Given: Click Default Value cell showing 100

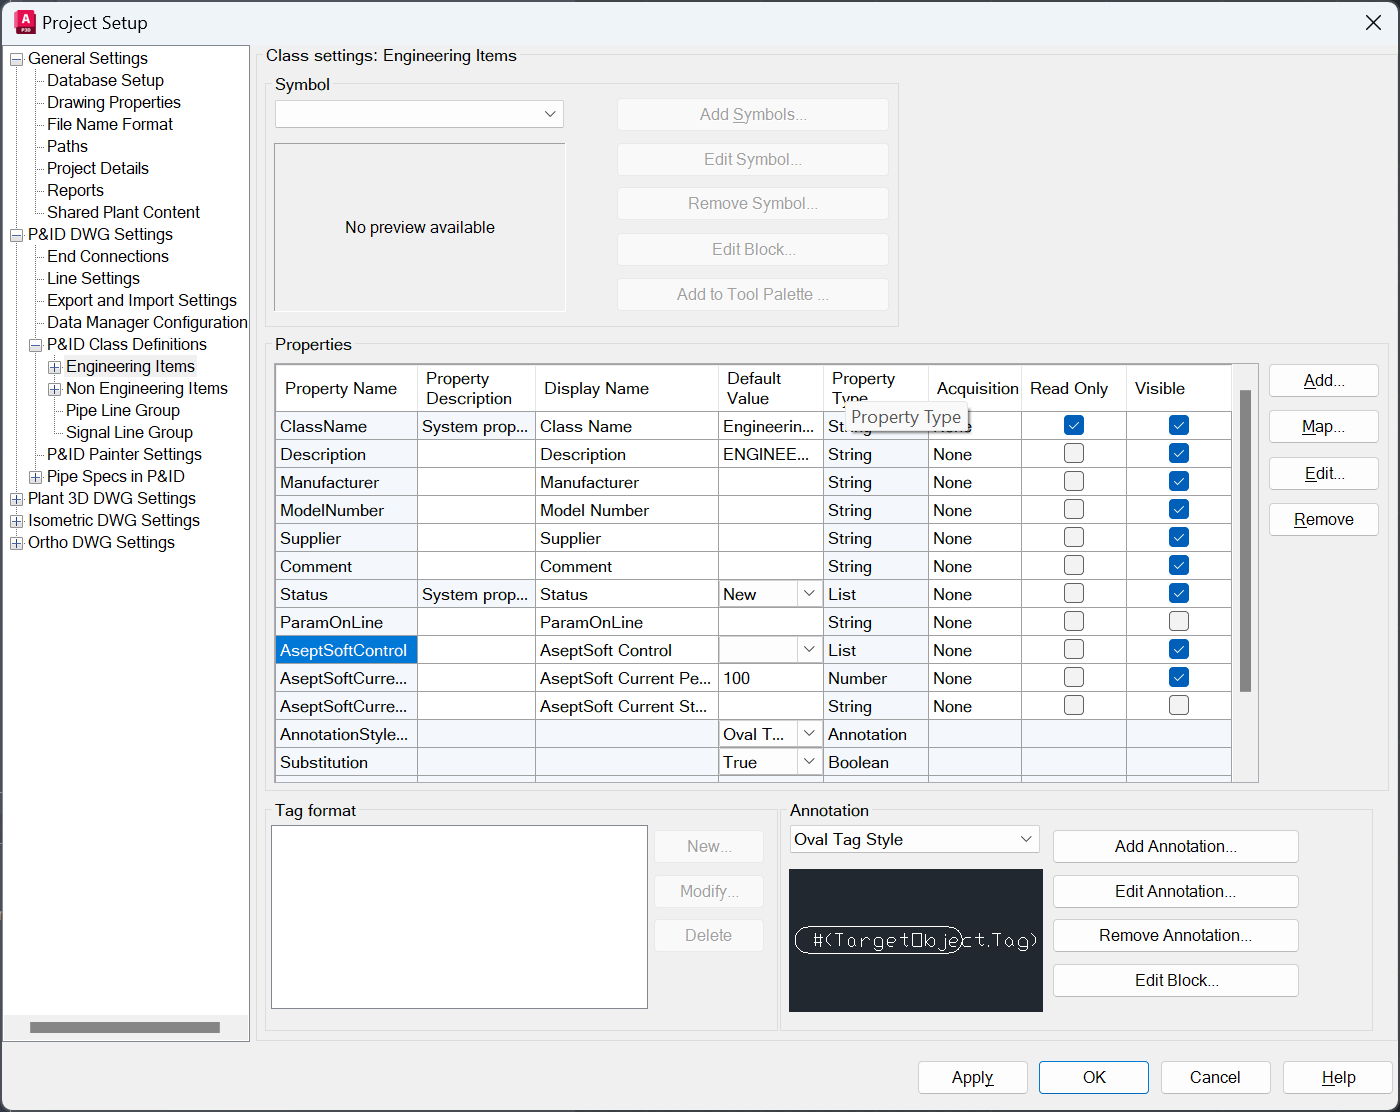Looking at the screenshot, I should (x=771, y=678).
